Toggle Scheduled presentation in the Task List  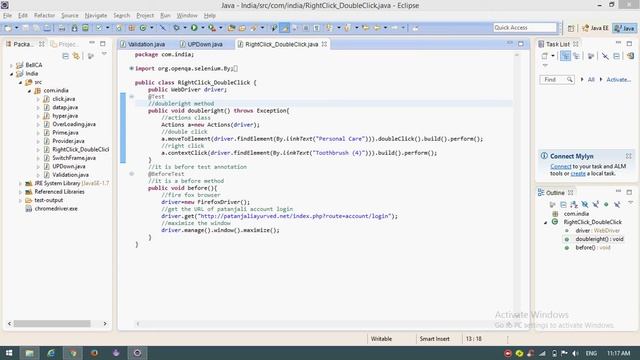[576, 56]
